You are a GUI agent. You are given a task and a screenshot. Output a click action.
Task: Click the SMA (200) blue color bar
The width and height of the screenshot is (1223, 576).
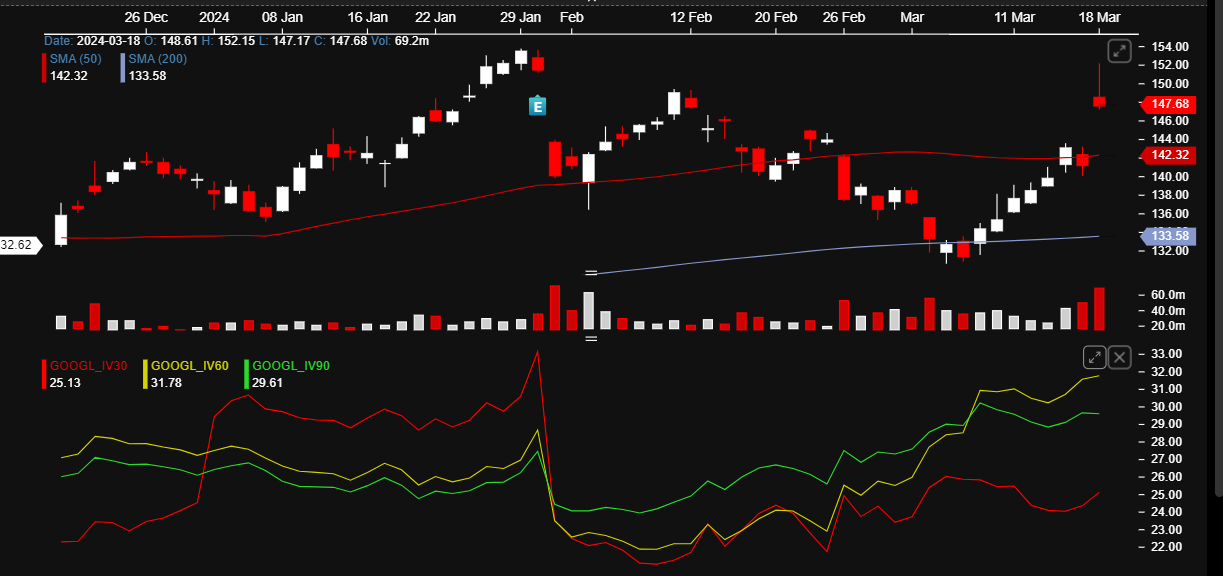[123, 67]
